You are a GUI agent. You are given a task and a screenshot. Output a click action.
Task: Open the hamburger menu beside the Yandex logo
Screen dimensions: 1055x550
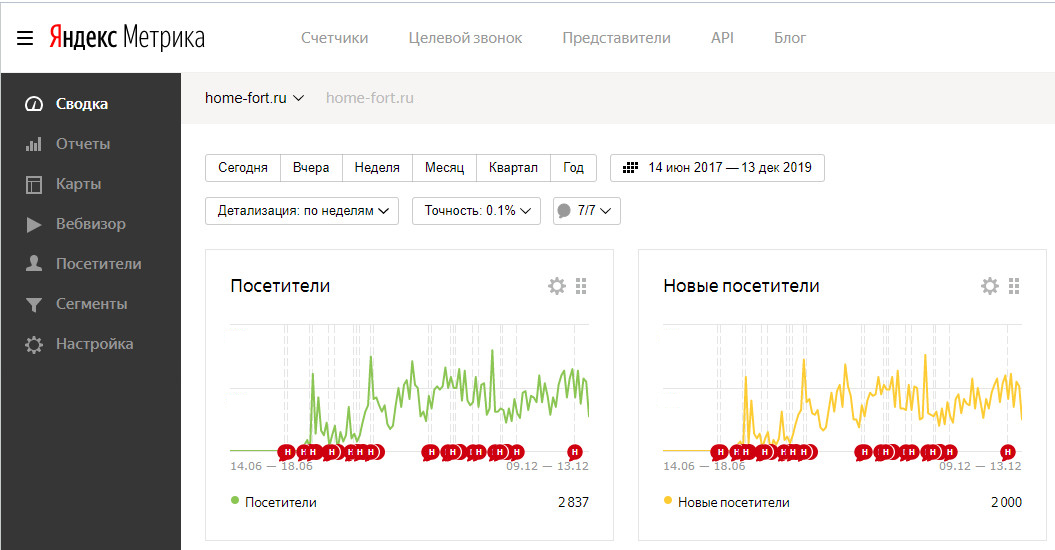coord(25,38)
